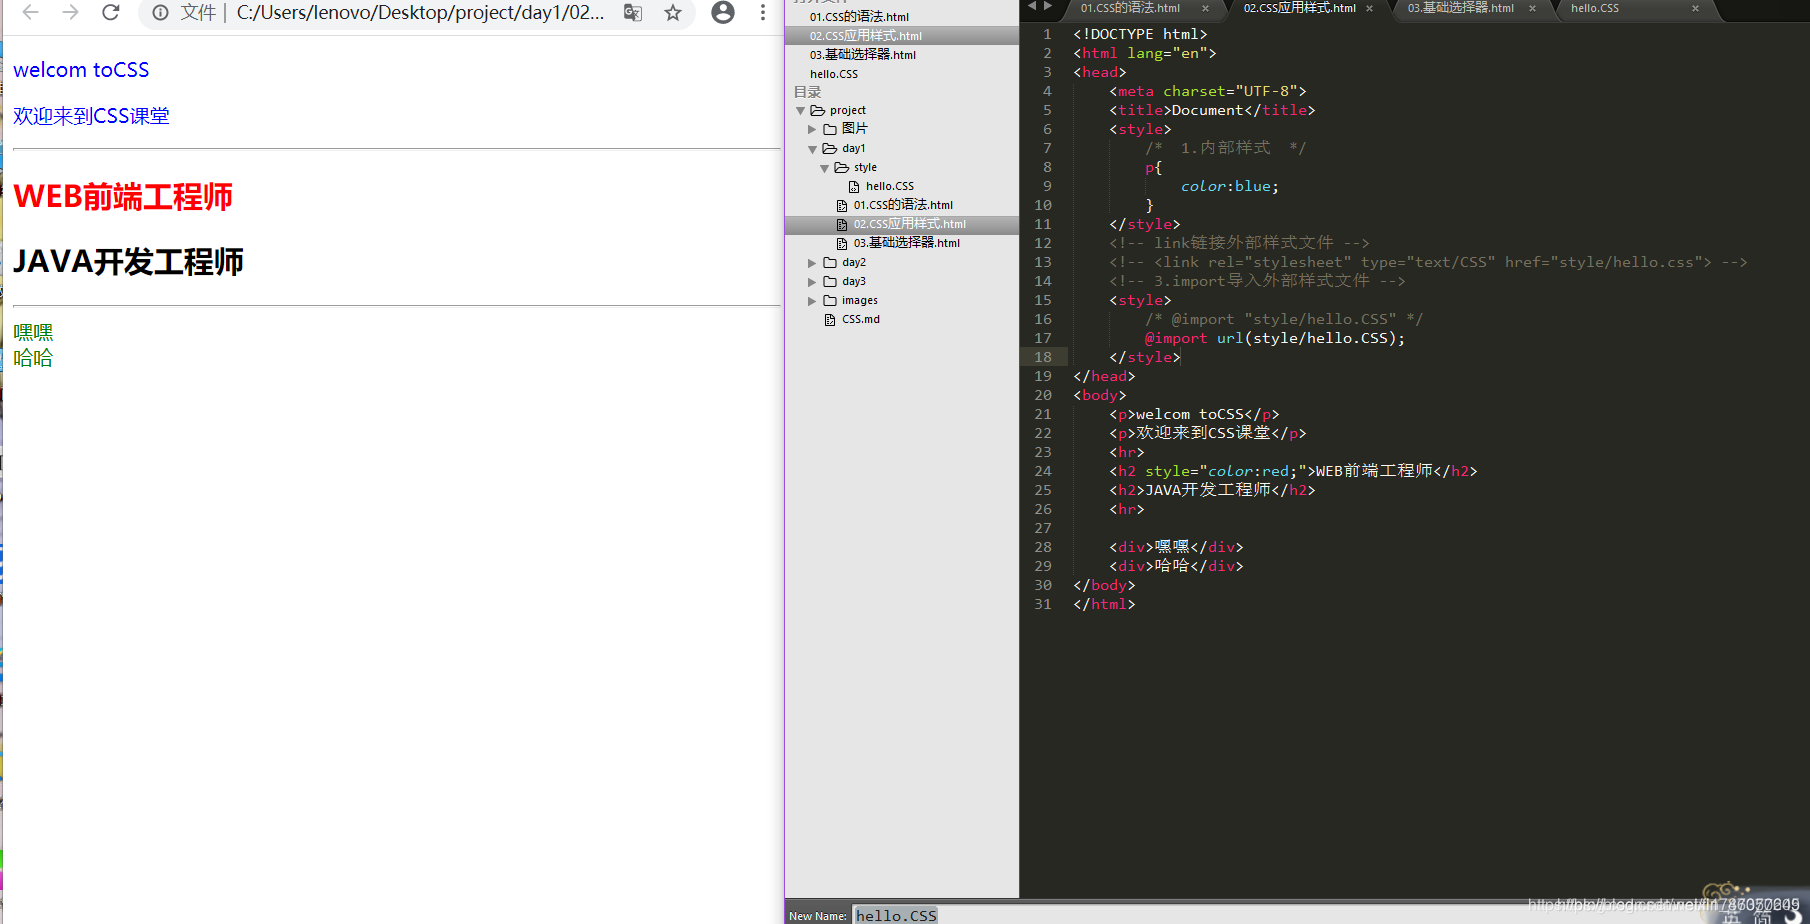Open the Chrome three-dot menu
The image size is (1810, 924).
[762, 12]
